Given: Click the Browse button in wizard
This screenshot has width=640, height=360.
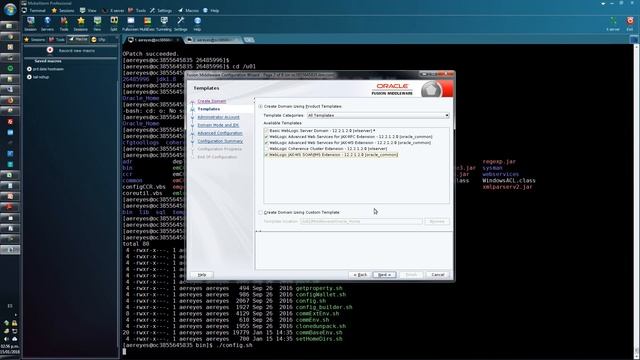Looking at the screenshot, I should [437, 221].
